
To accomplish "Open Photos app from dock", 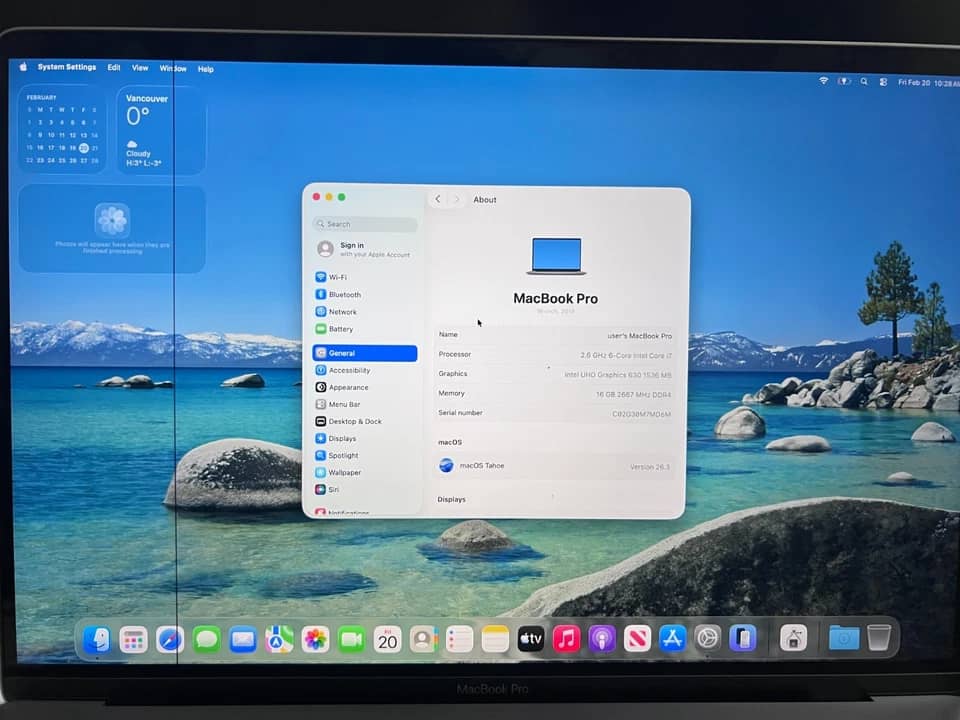I will 315,640.
